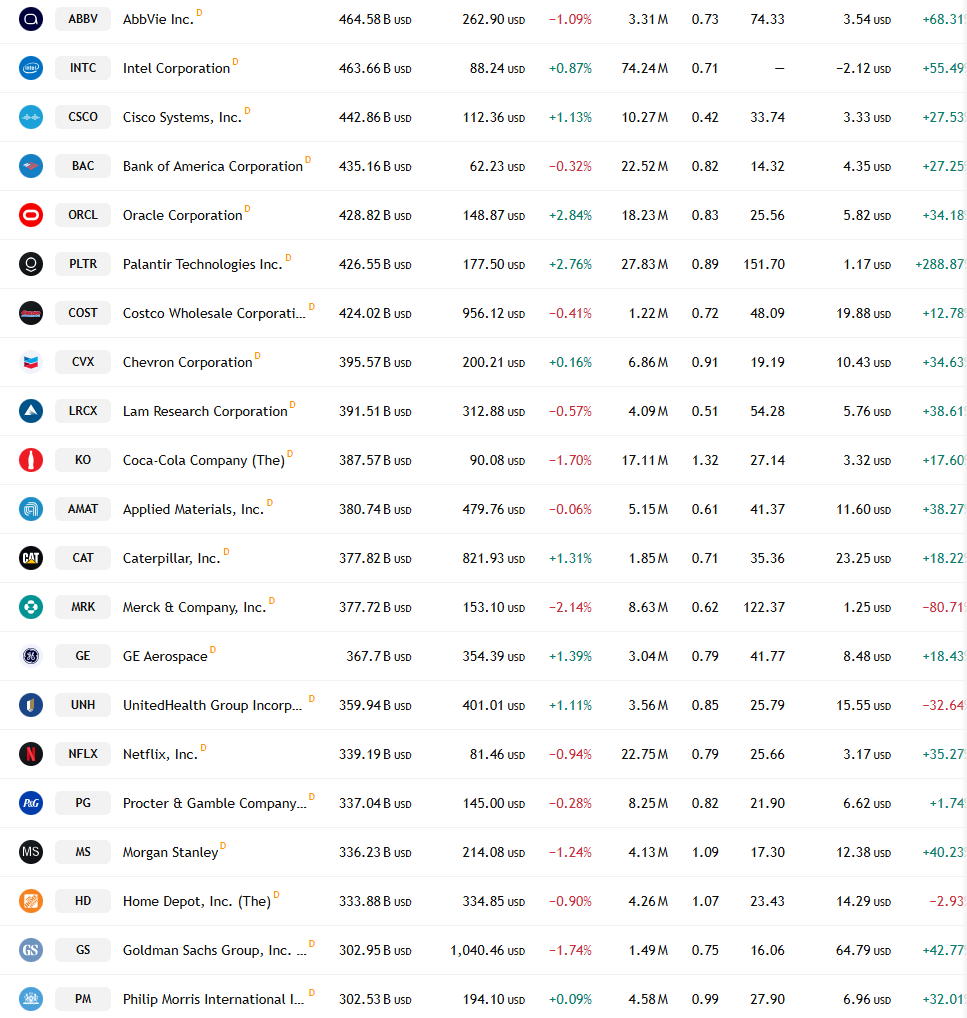Open Home Depot, Inc. (The) link
The height and width of the screenshot is (1018, 967).
point(197,901)
